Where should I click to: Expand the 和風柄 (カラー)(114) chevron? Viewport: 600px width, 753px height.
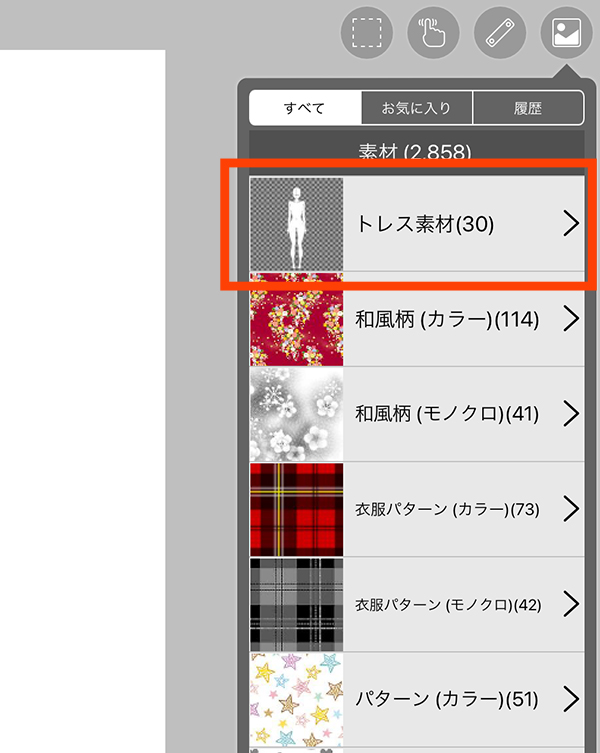coord(571,319)
